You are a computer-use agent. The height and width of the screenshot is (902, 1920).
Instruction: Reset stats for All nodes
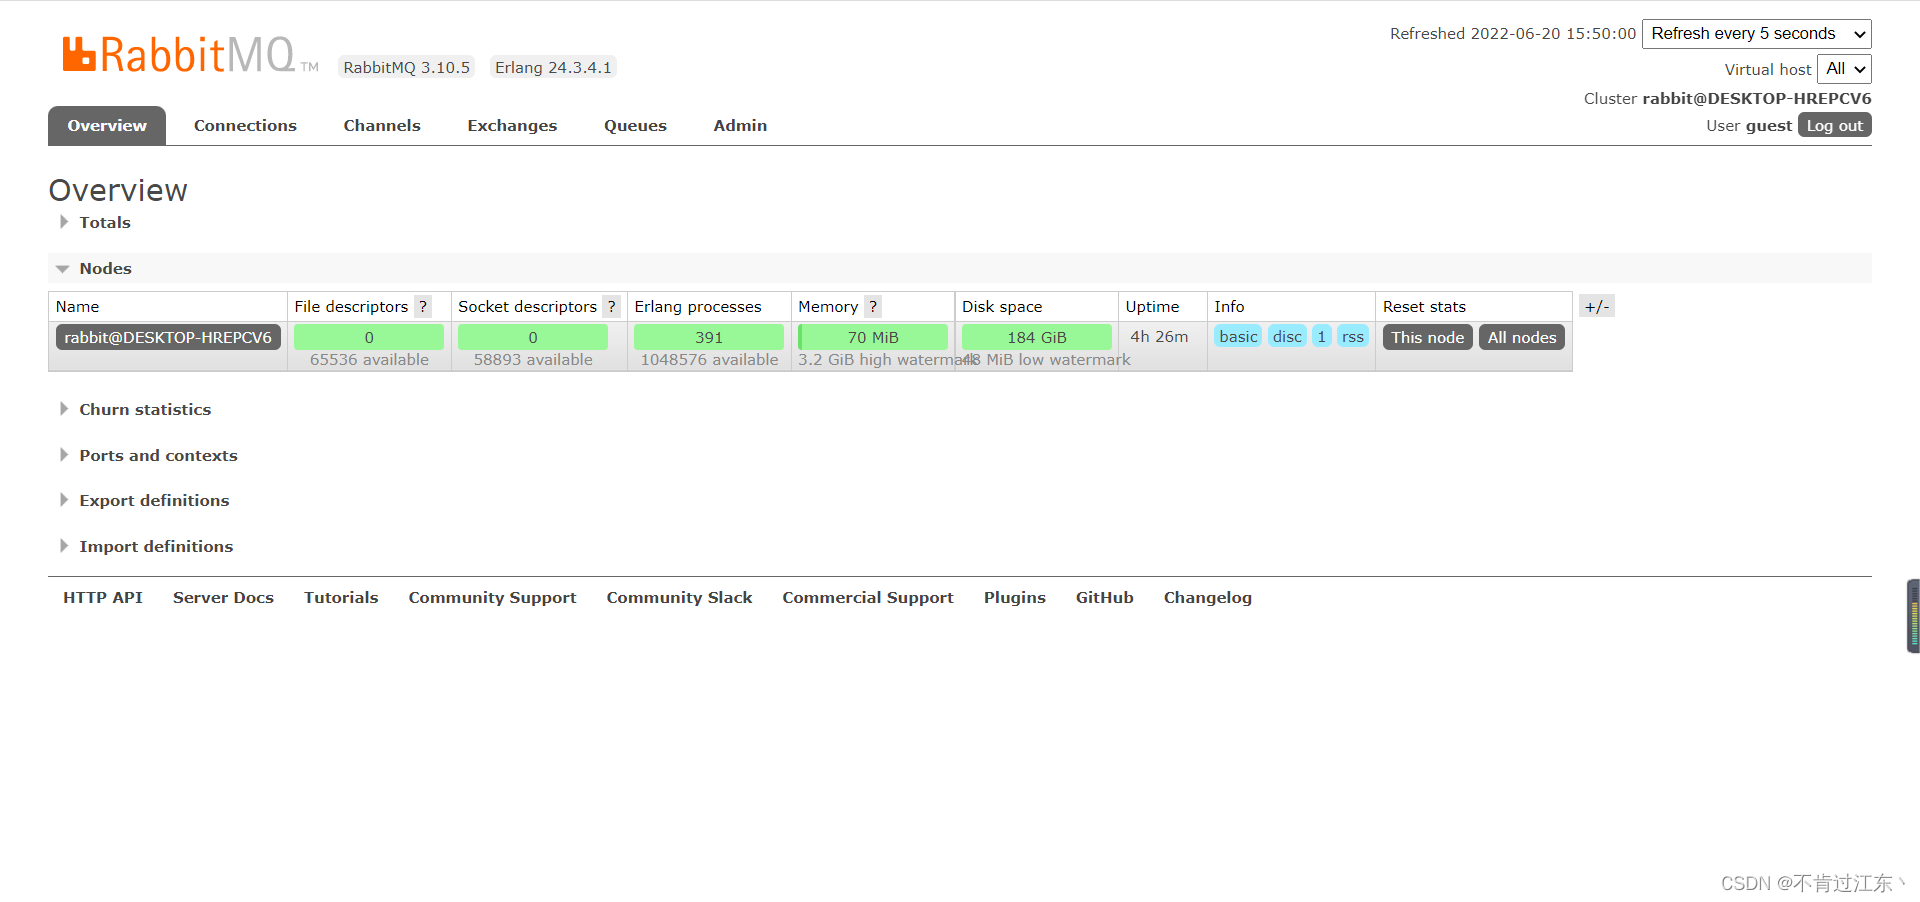pos(1522,337)
